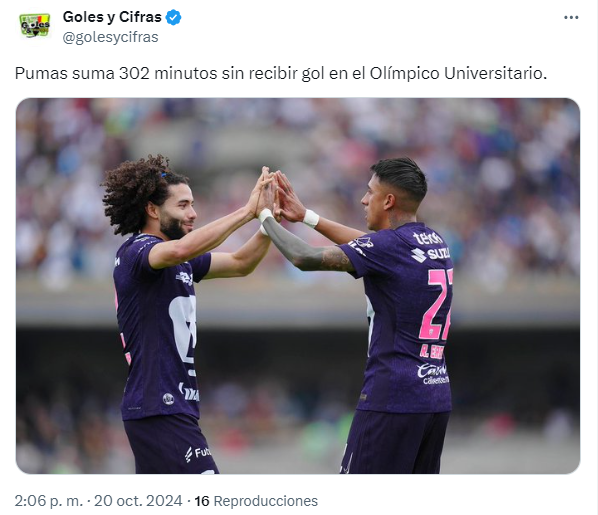Visit the @golesycifras handle link

point(110,37)
